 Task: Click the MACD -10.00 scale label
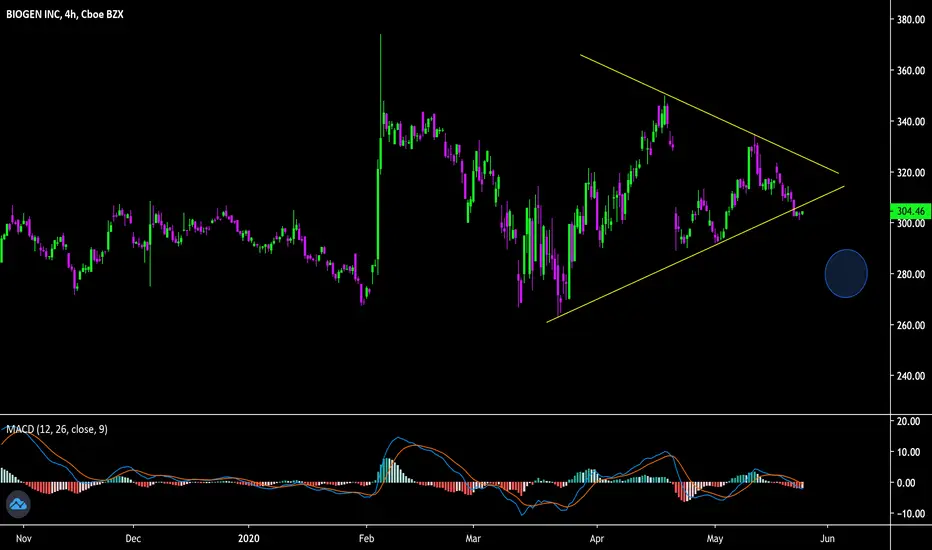(910, 514)
